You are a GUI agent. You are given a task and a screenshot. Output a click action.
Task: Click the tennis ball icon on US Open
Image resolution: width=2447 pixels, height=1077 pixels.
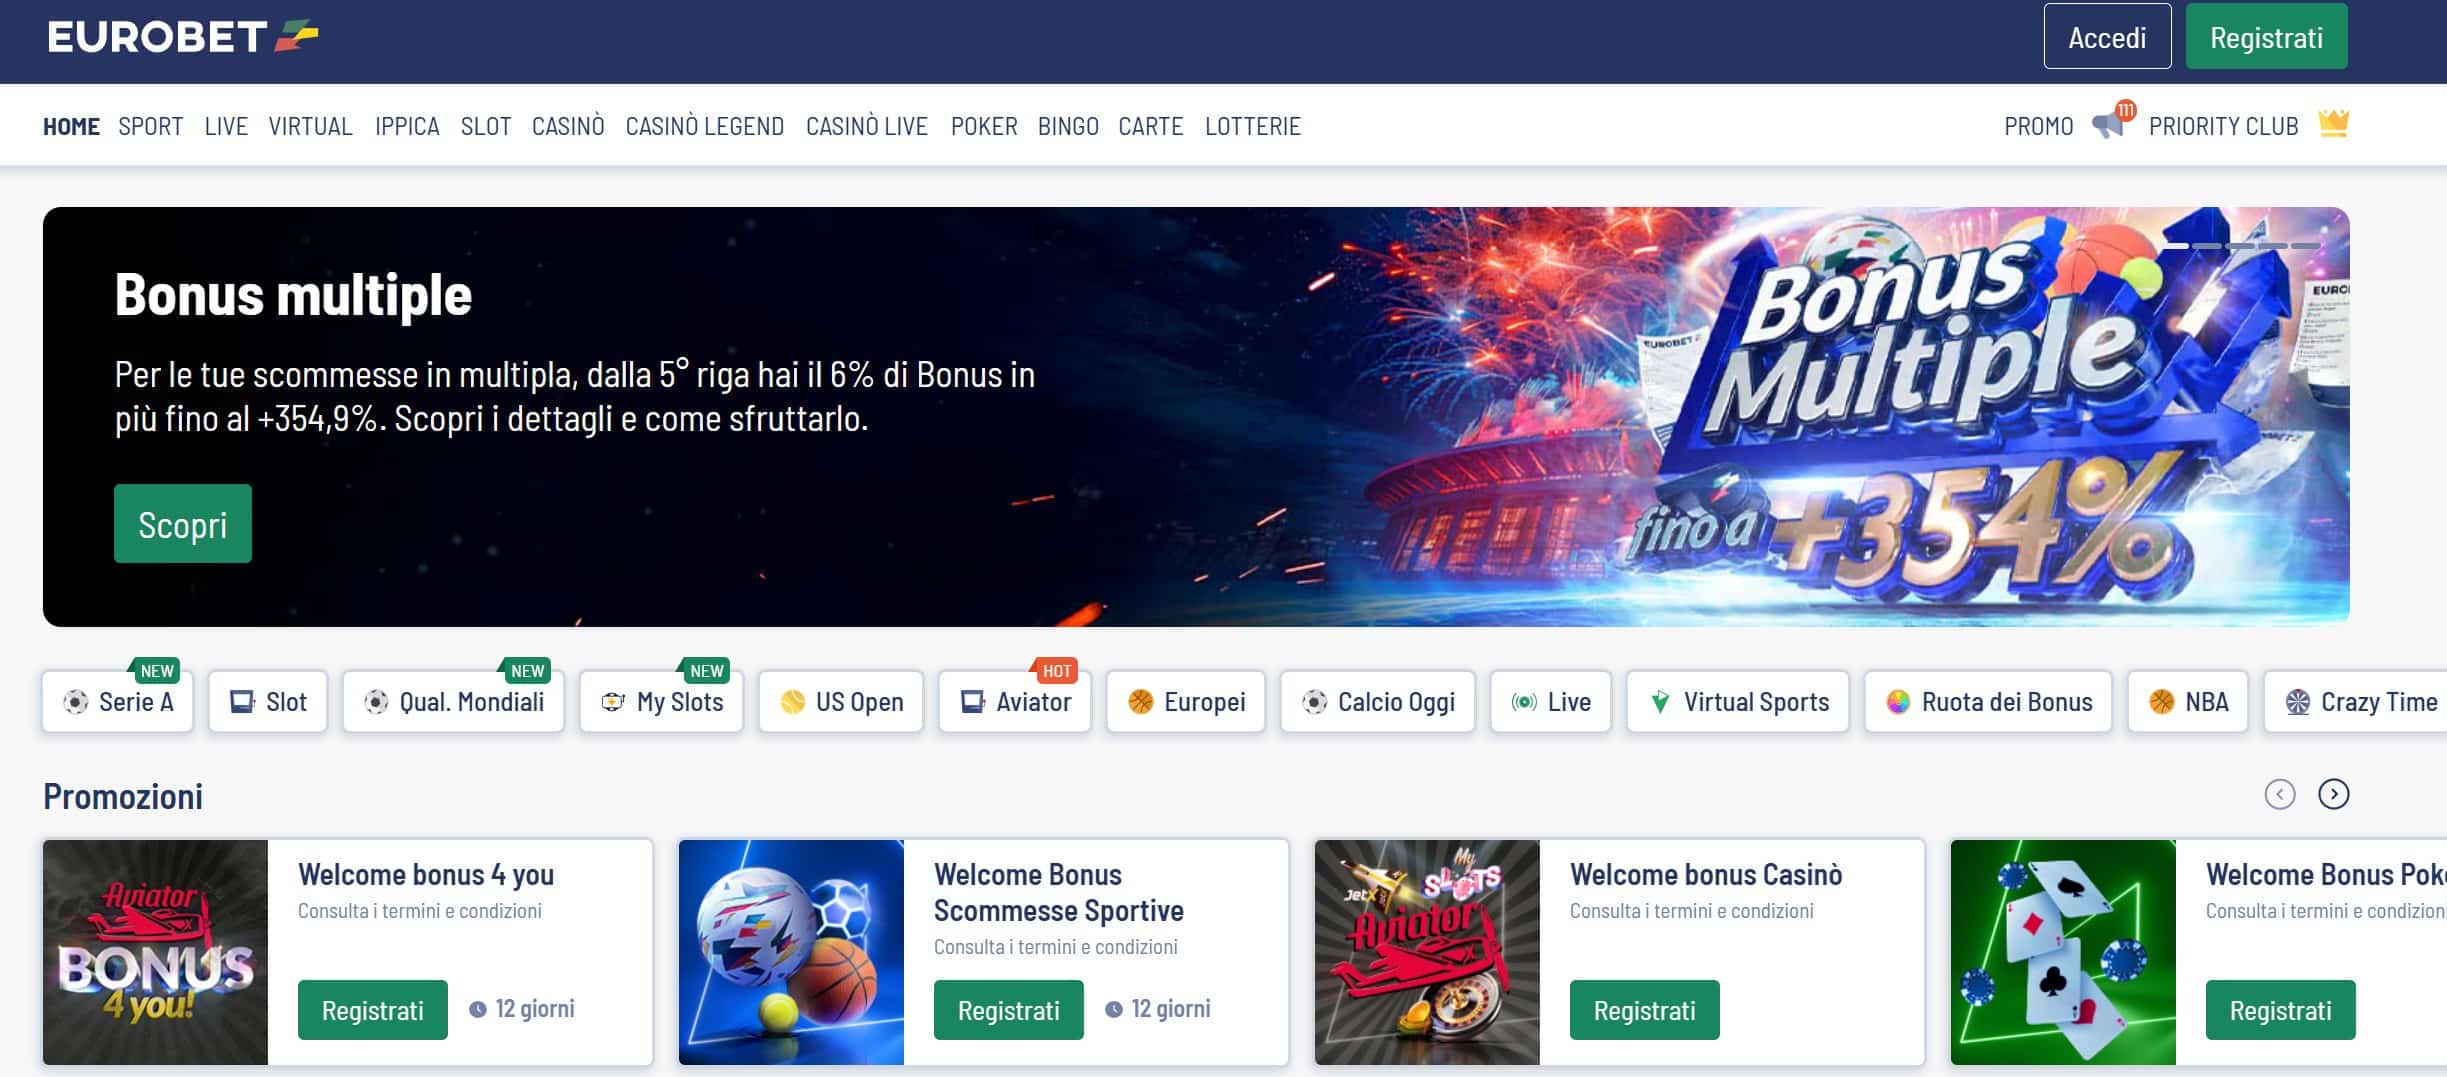[x=792, y=702]
